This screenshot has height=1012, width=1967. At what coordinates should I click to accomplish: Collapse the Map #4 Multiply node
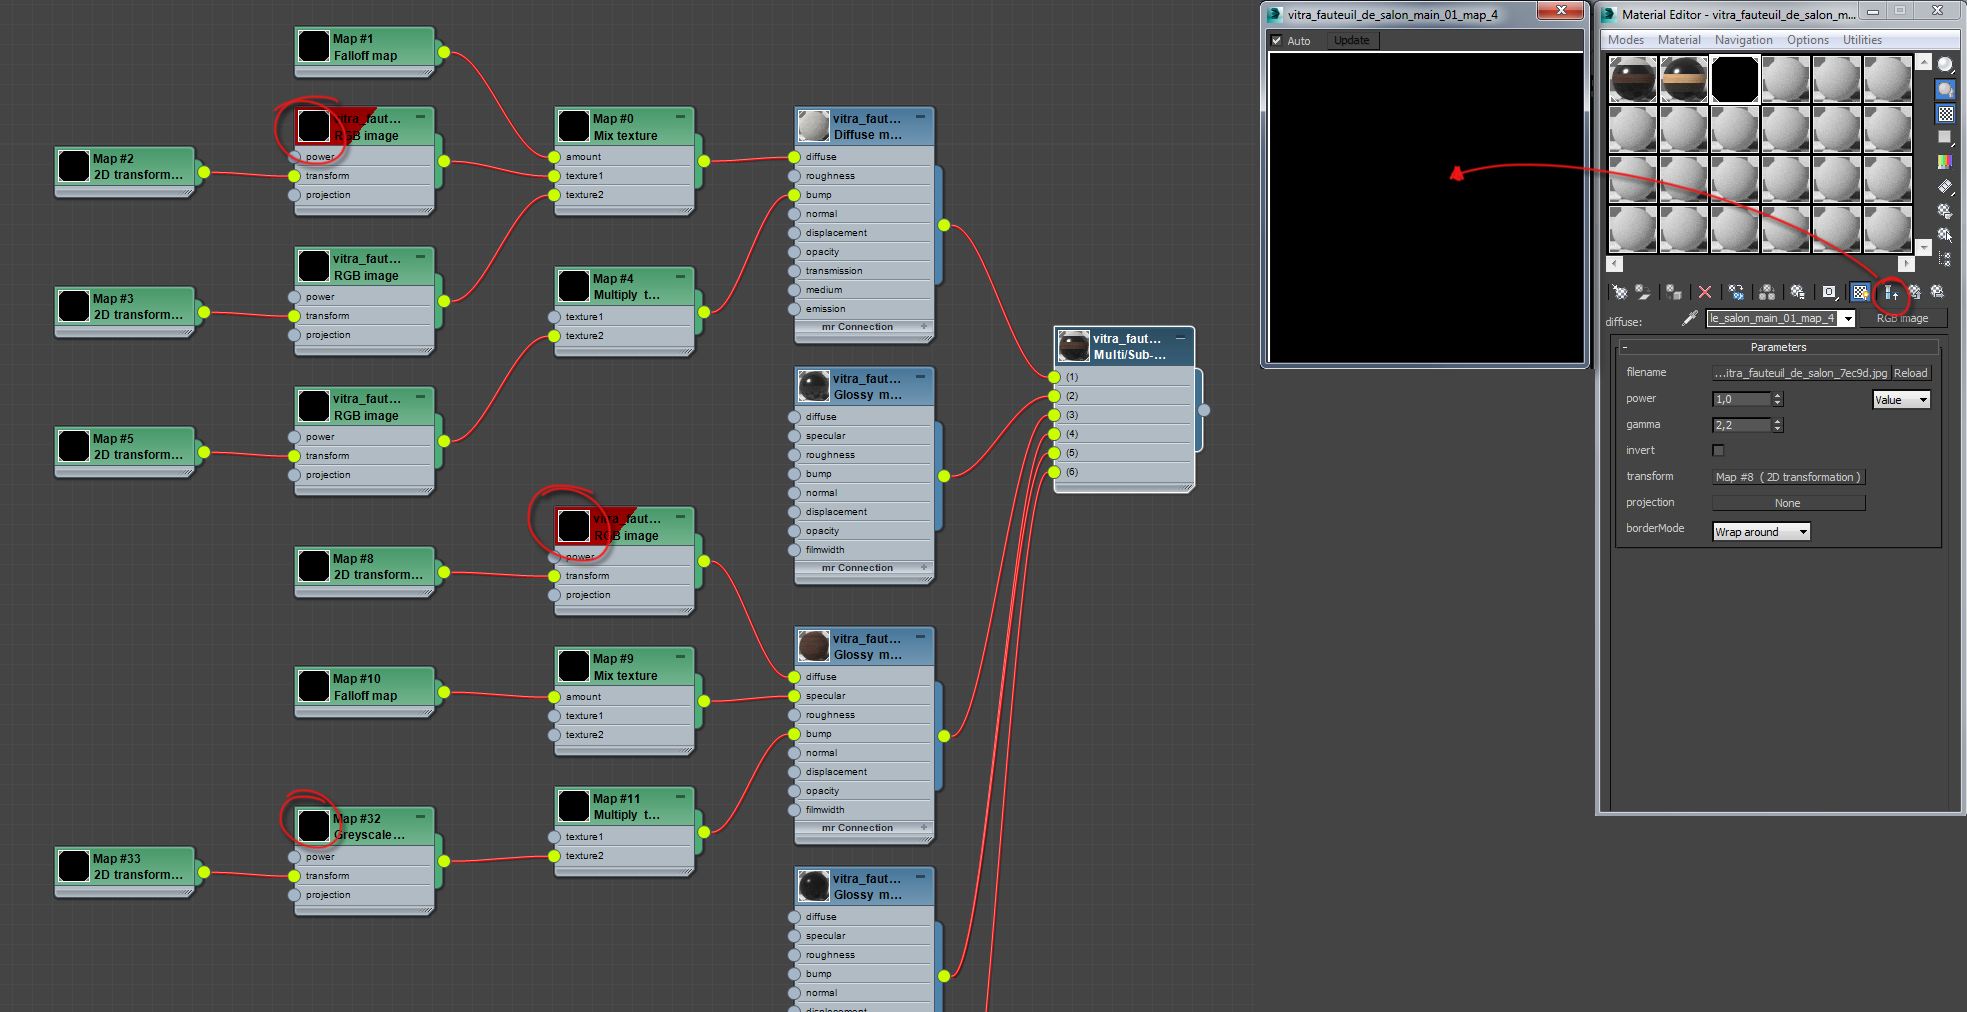pos(680,277)
